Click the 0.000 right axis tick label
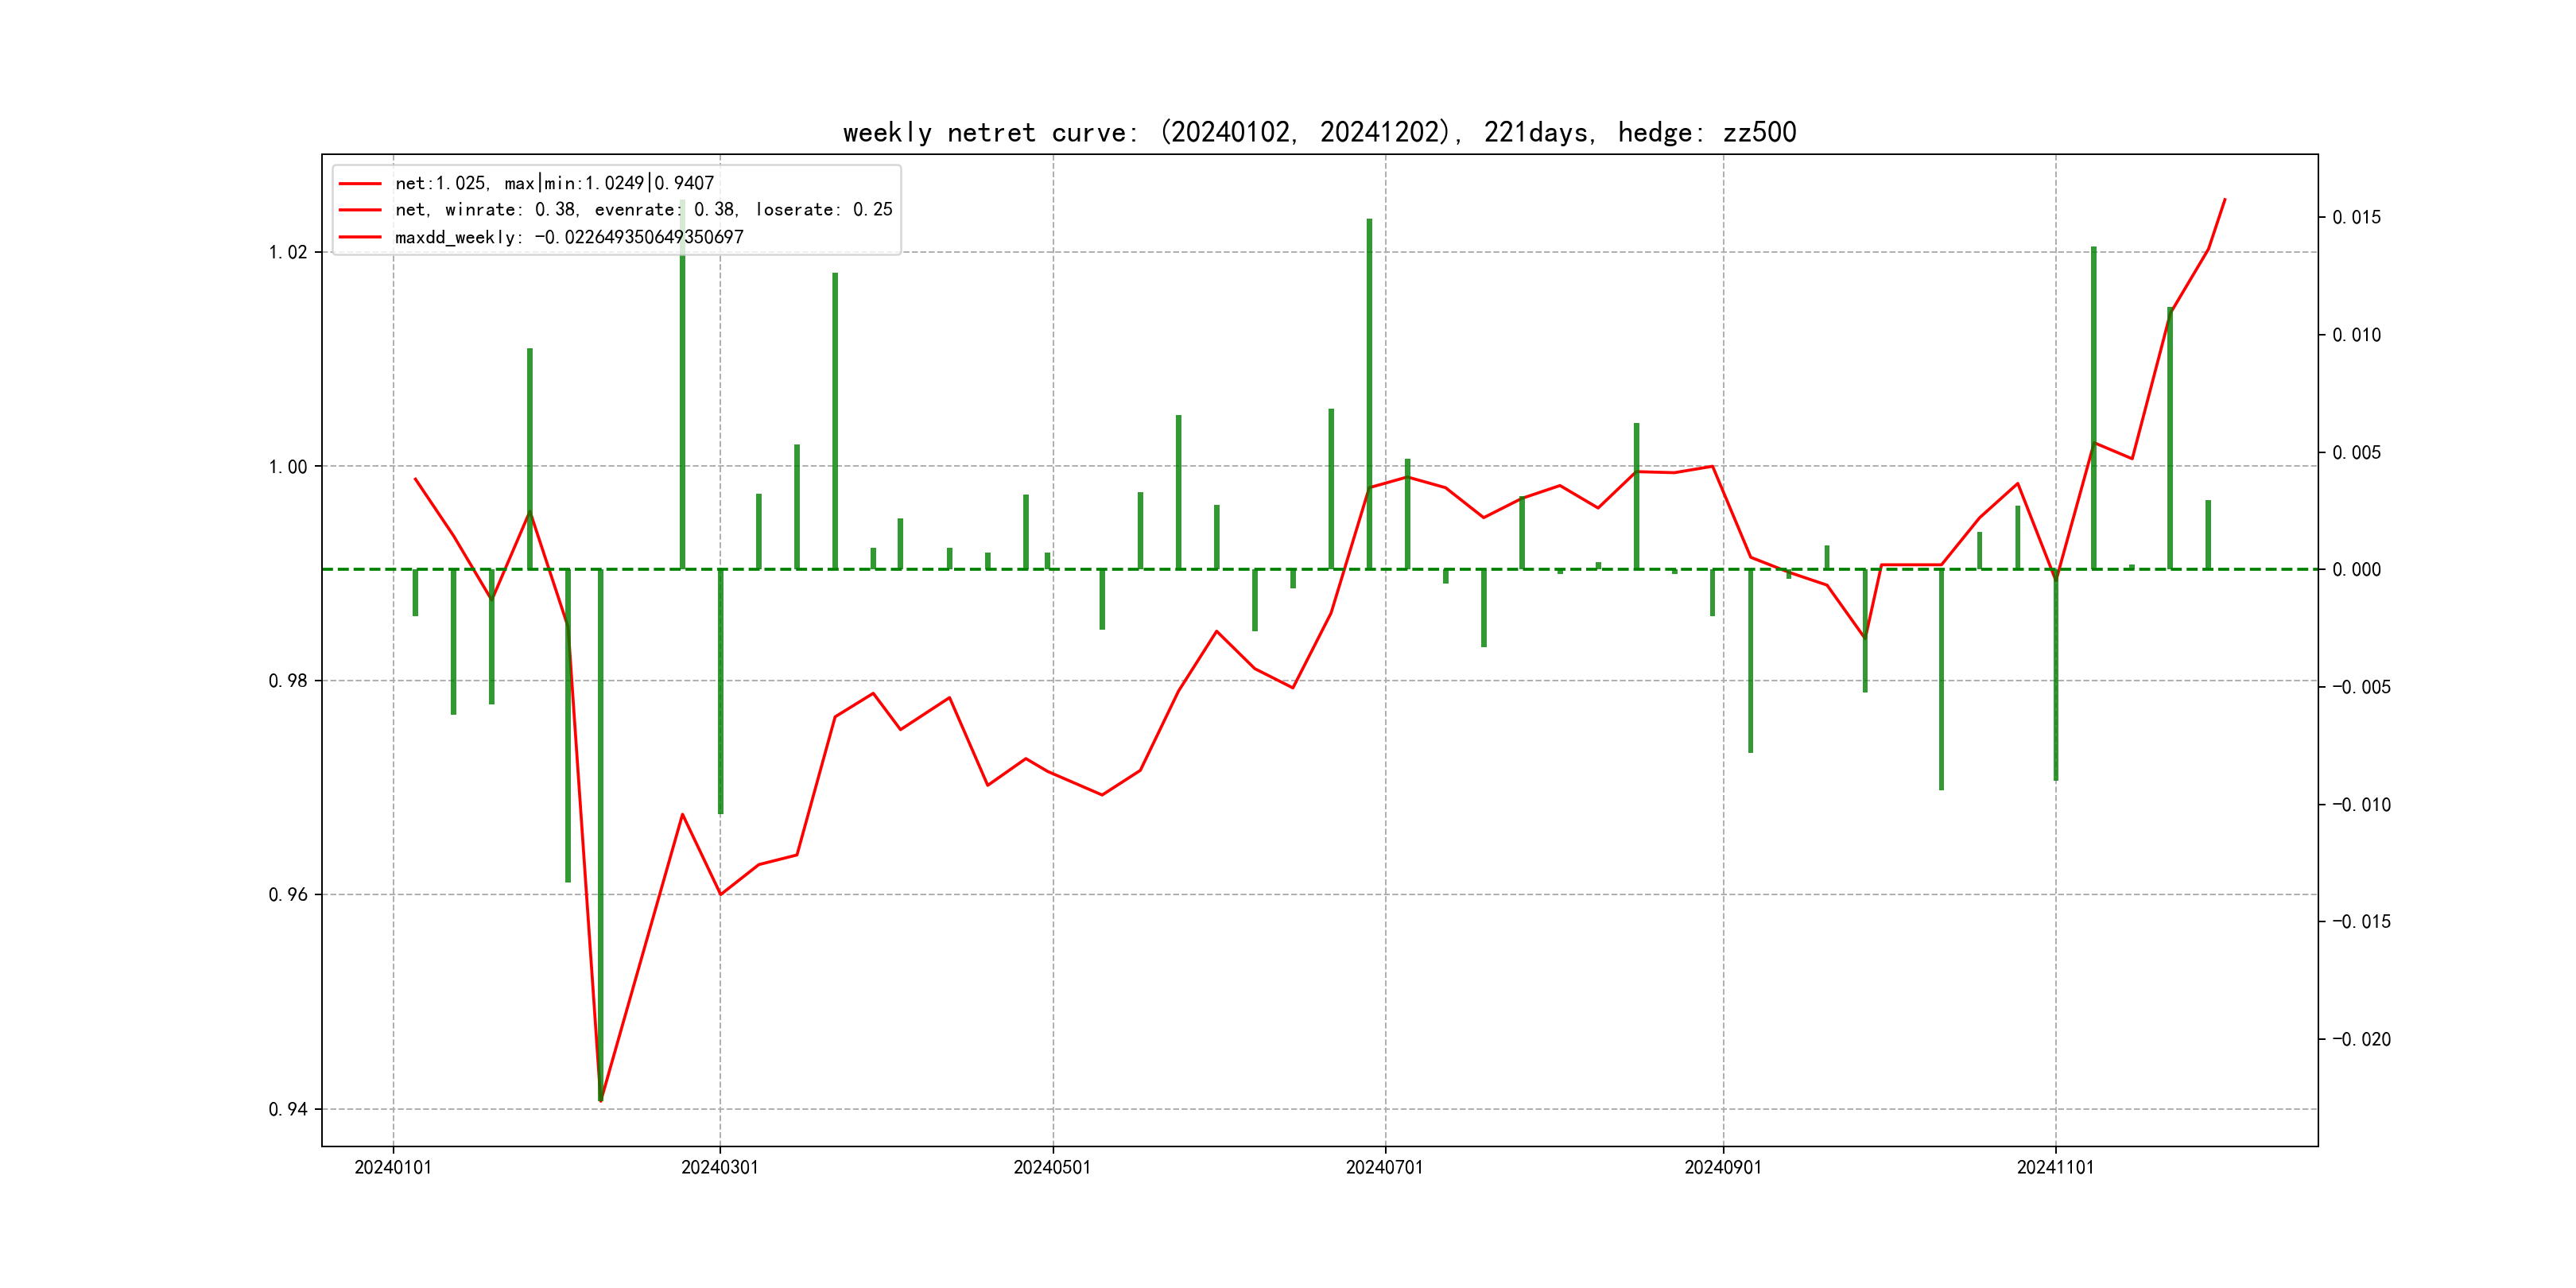The image size is (2576, 1288). pyautogui.click(x=2356, y=570)
